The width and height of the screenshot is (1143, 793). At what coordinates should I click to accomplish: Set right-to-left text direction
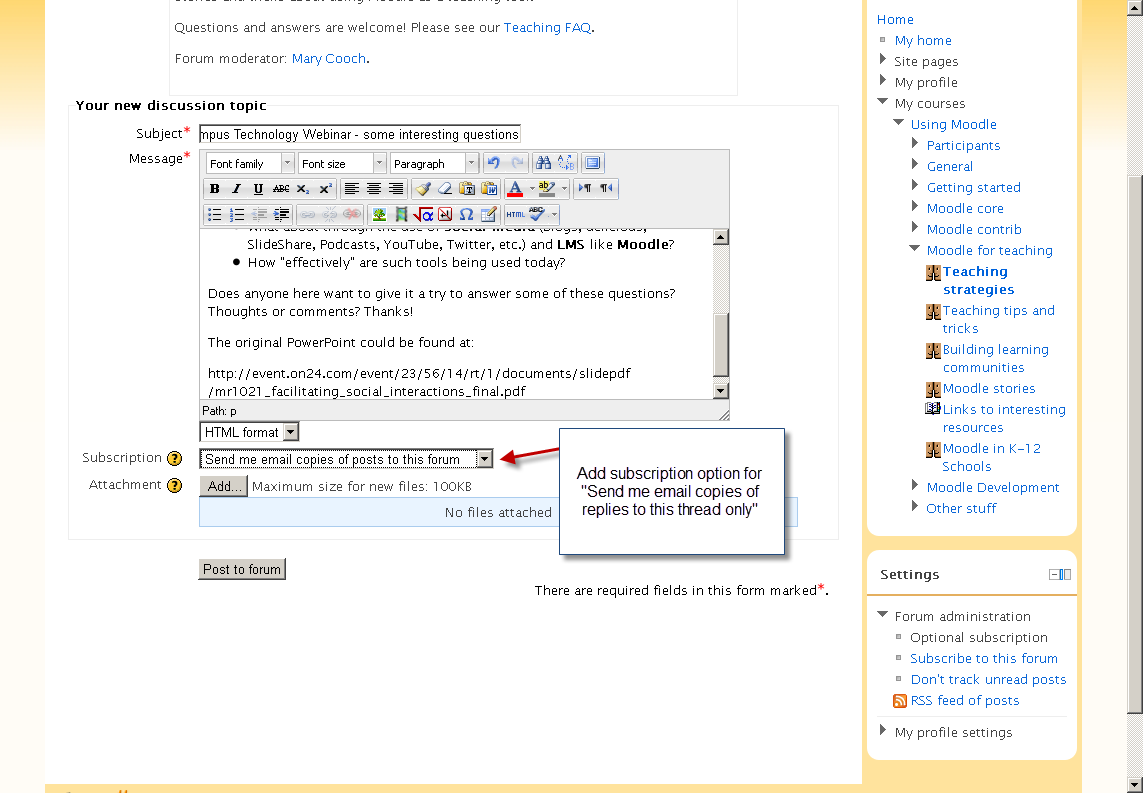606,189
